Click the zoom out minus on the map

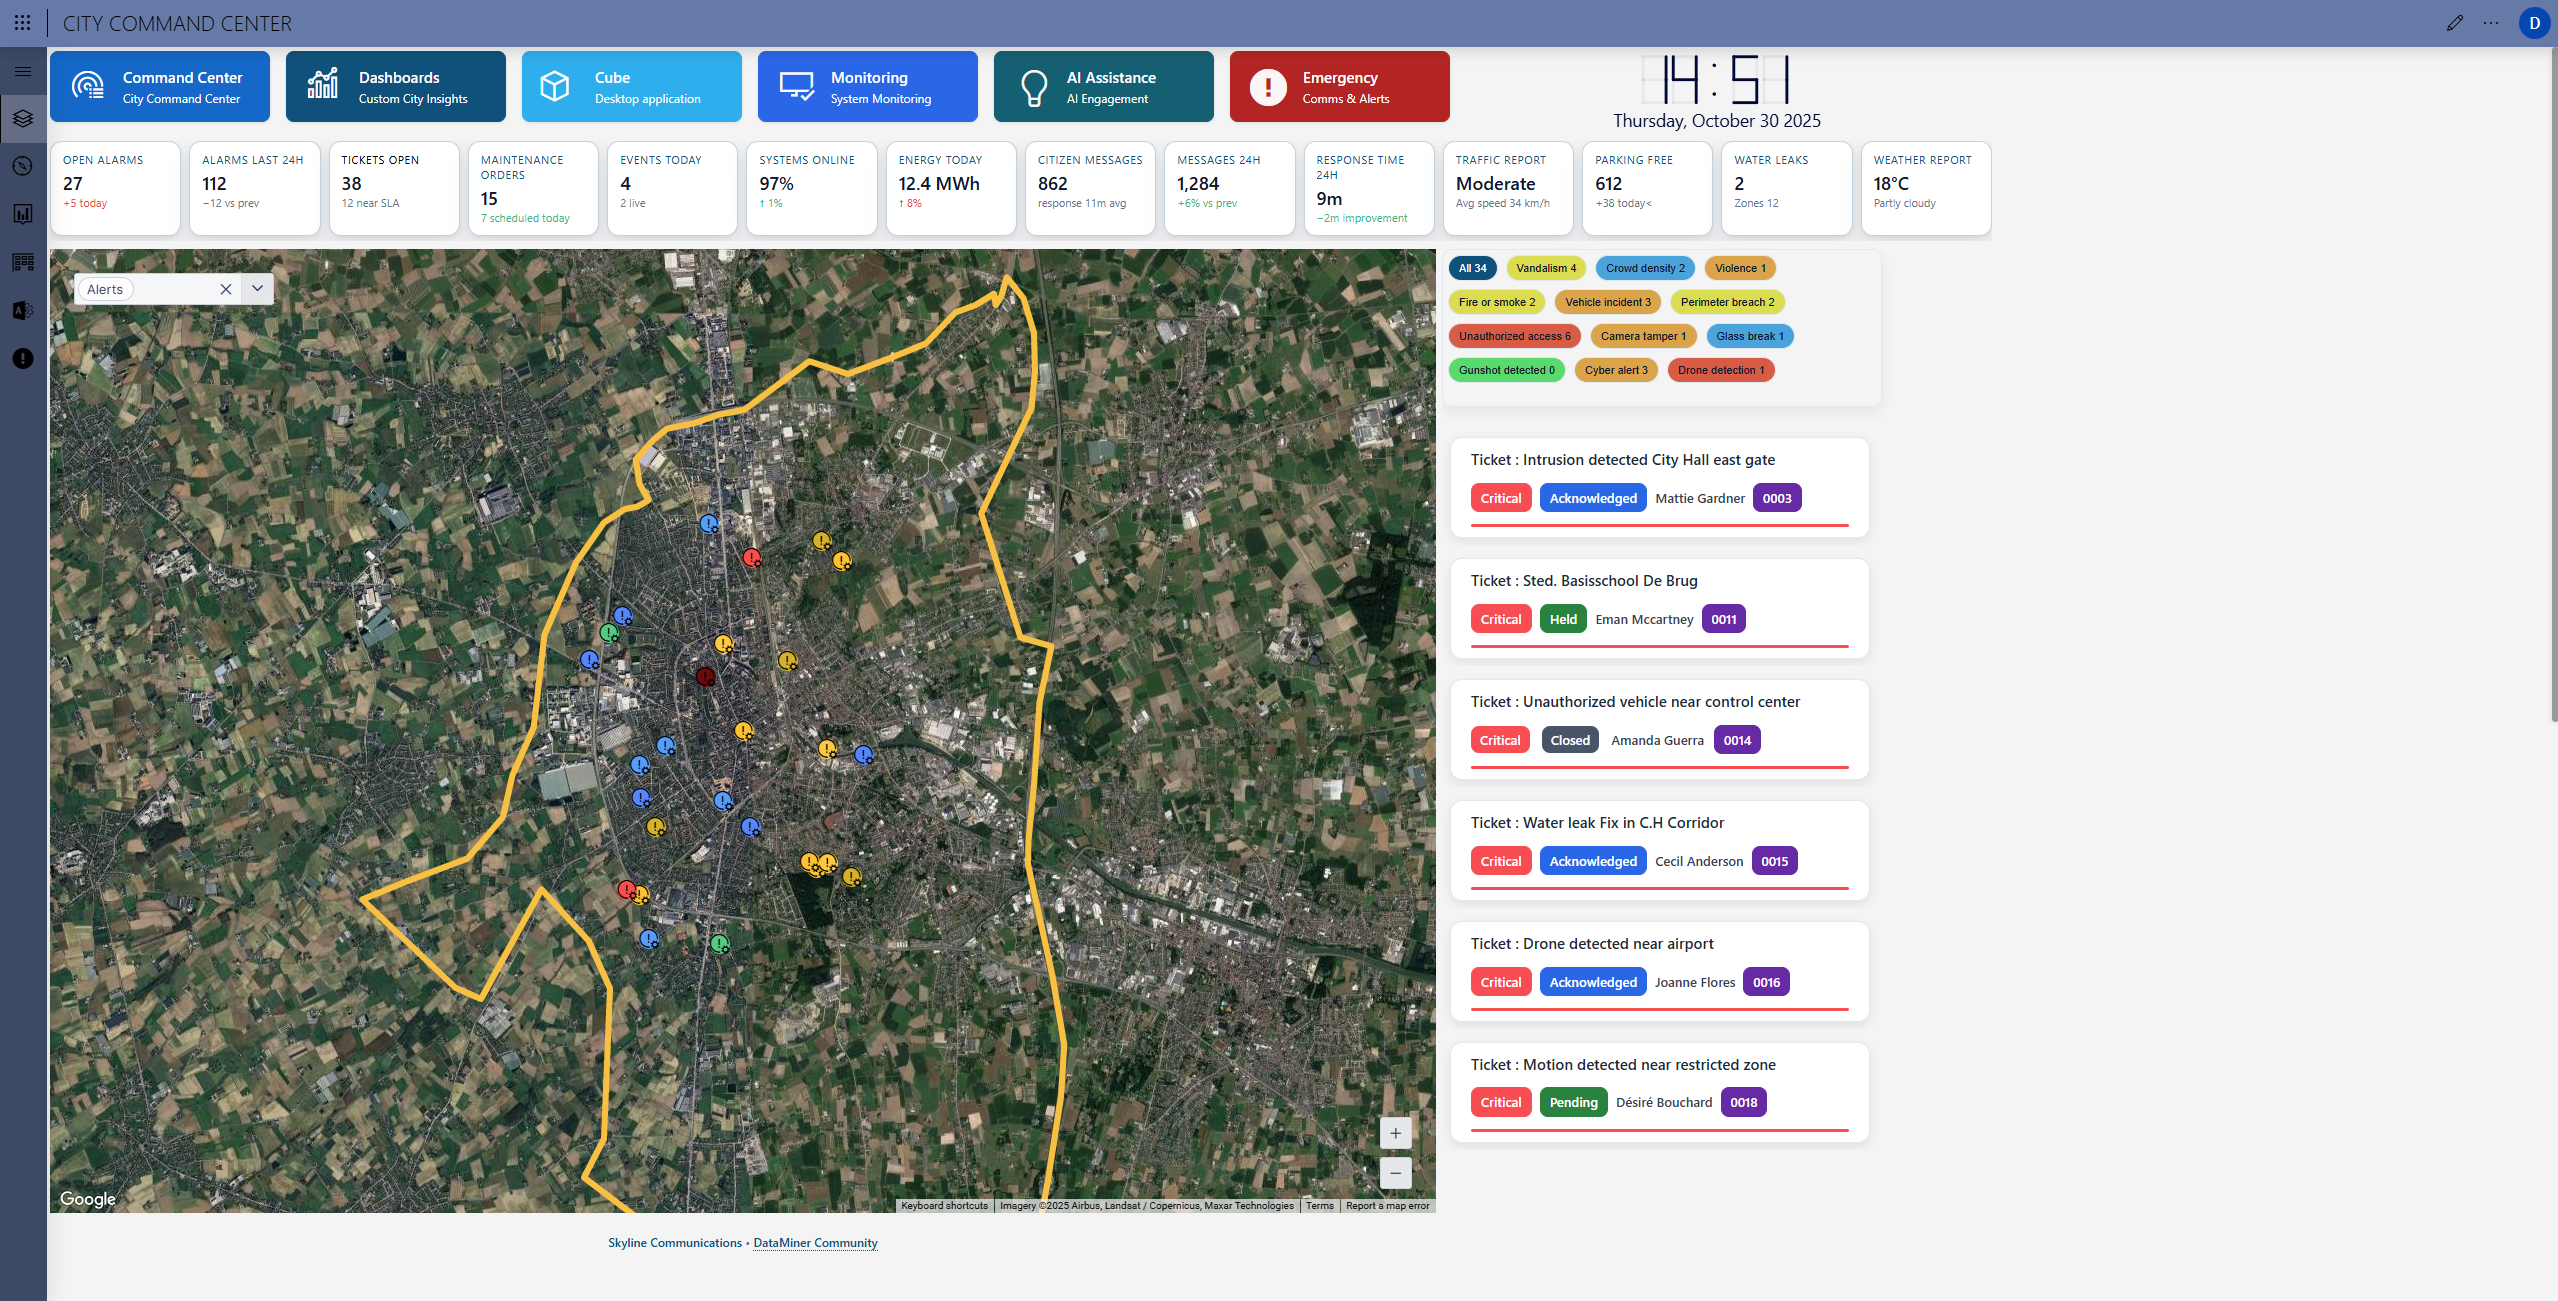[1395, 1173]
